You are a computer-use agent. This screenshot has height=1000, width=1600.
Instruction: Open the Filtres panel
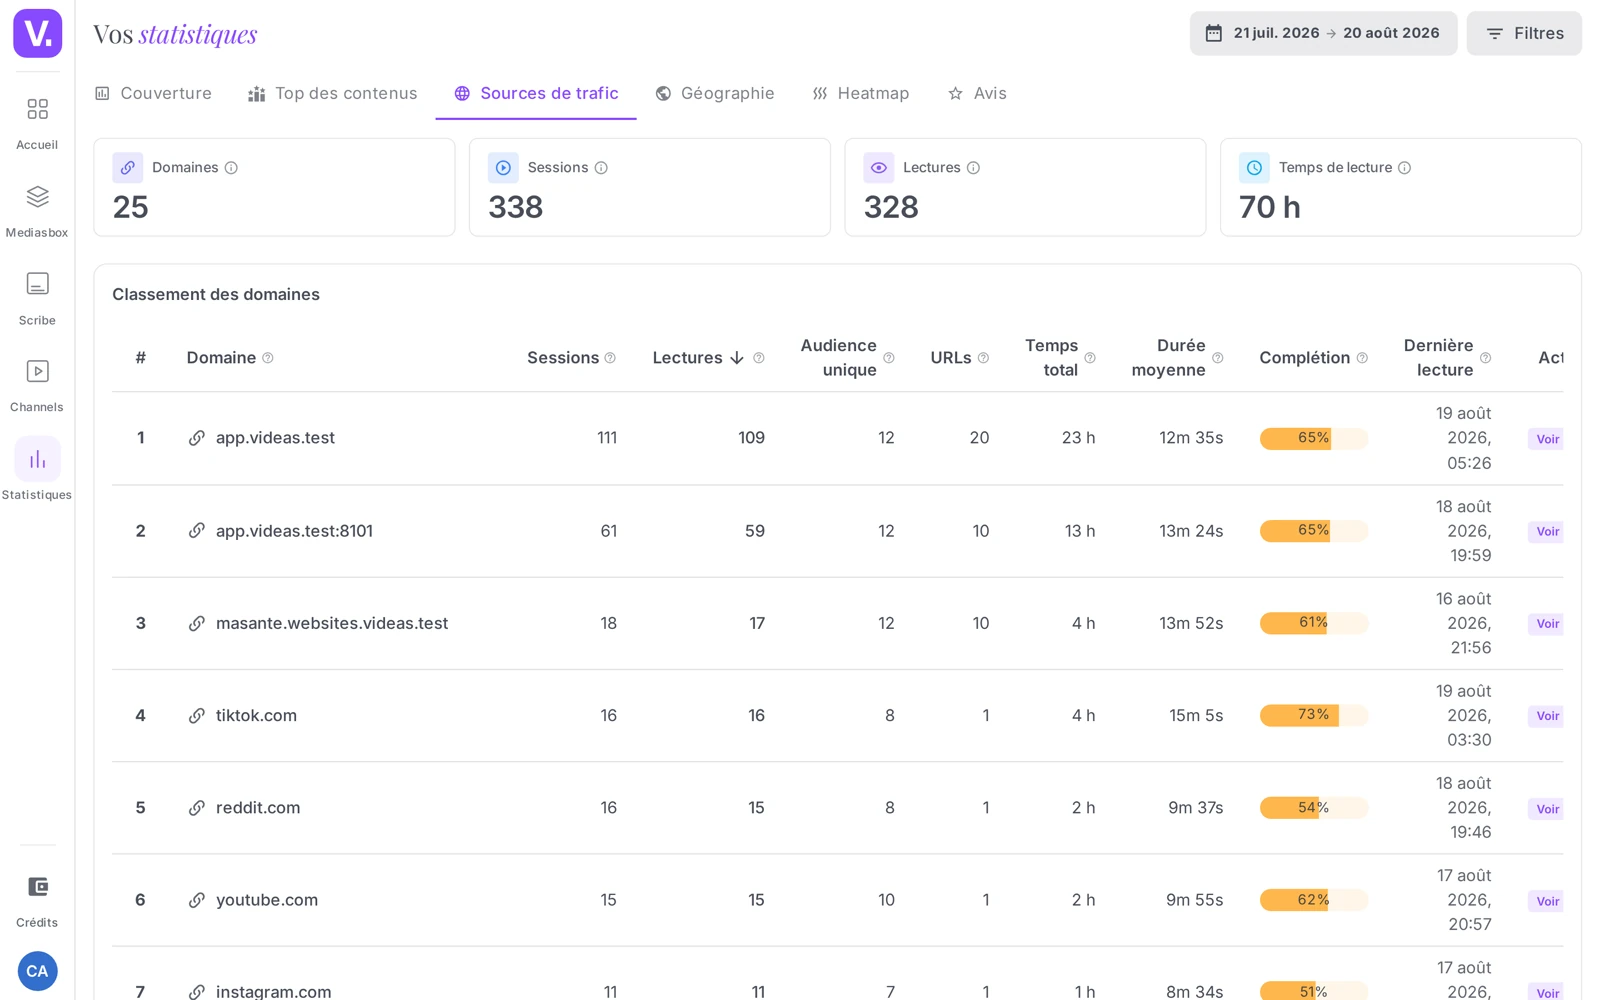pos(1524,33)
